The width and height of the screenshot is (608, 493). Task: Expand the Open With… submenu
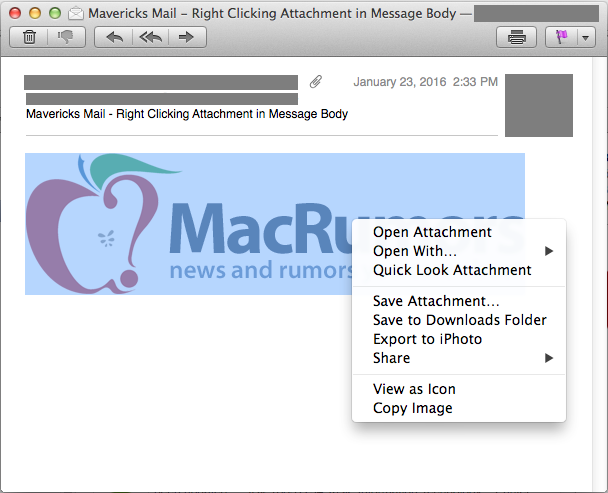[459, 251]
